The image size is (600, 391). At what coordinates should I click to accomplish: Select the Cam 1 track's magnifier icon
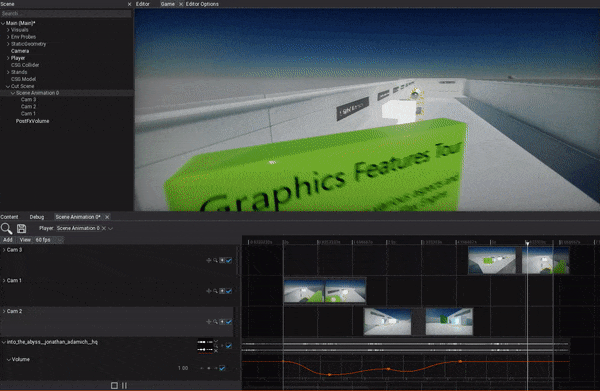pos(215,291)
